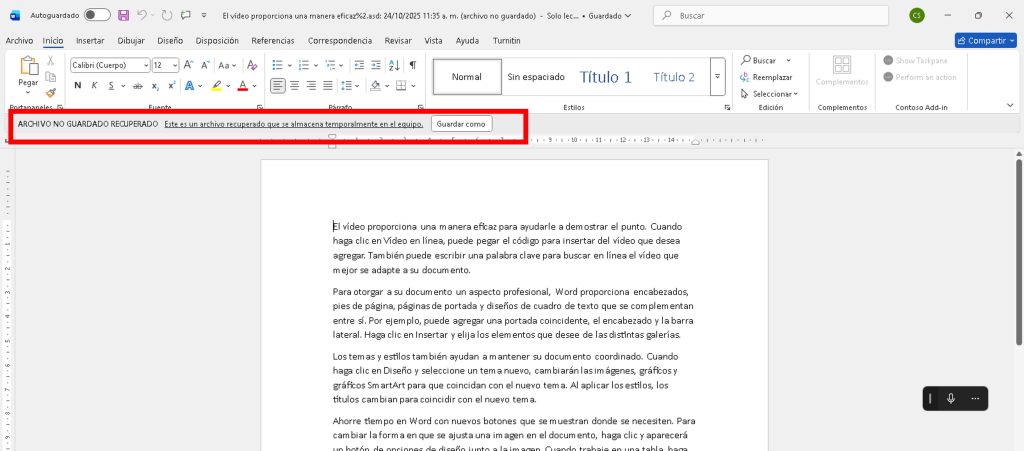Click the Save diskette icon in title bar
Viewport: 1024px width, 451px height.
pyautogui.click(x=123, y=16)
